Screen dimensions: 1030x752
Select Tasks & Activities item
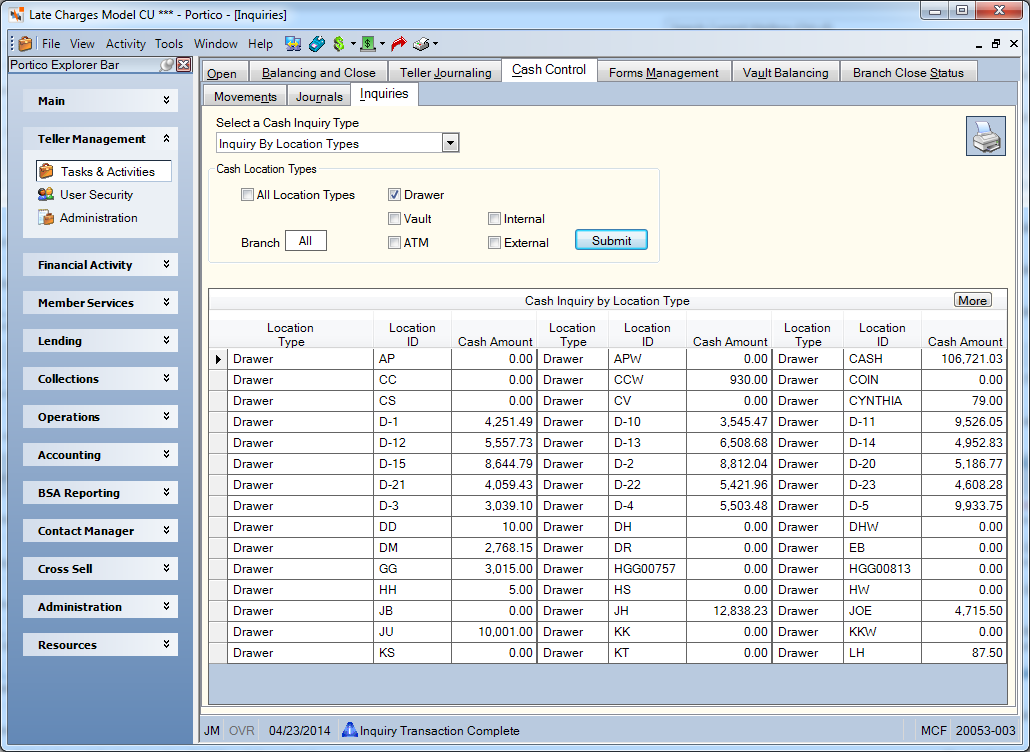(x=104, y=171)
